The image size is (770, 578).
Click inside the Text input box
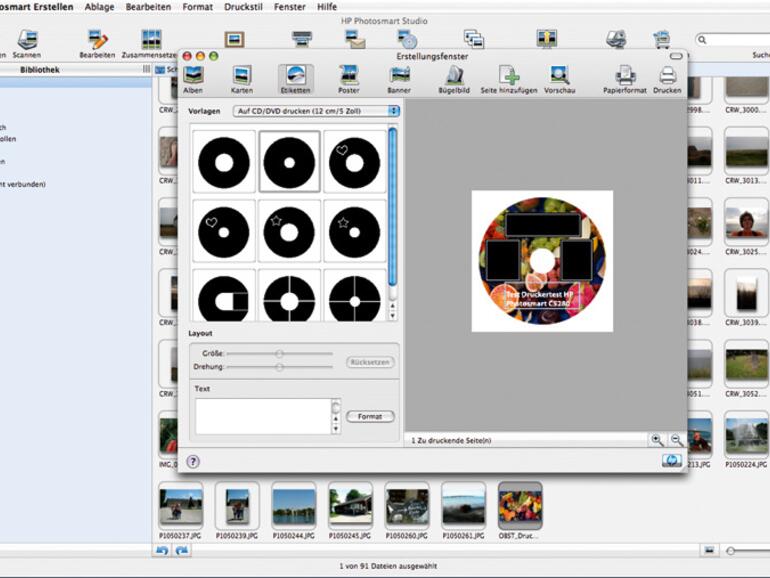pos(262,415)
